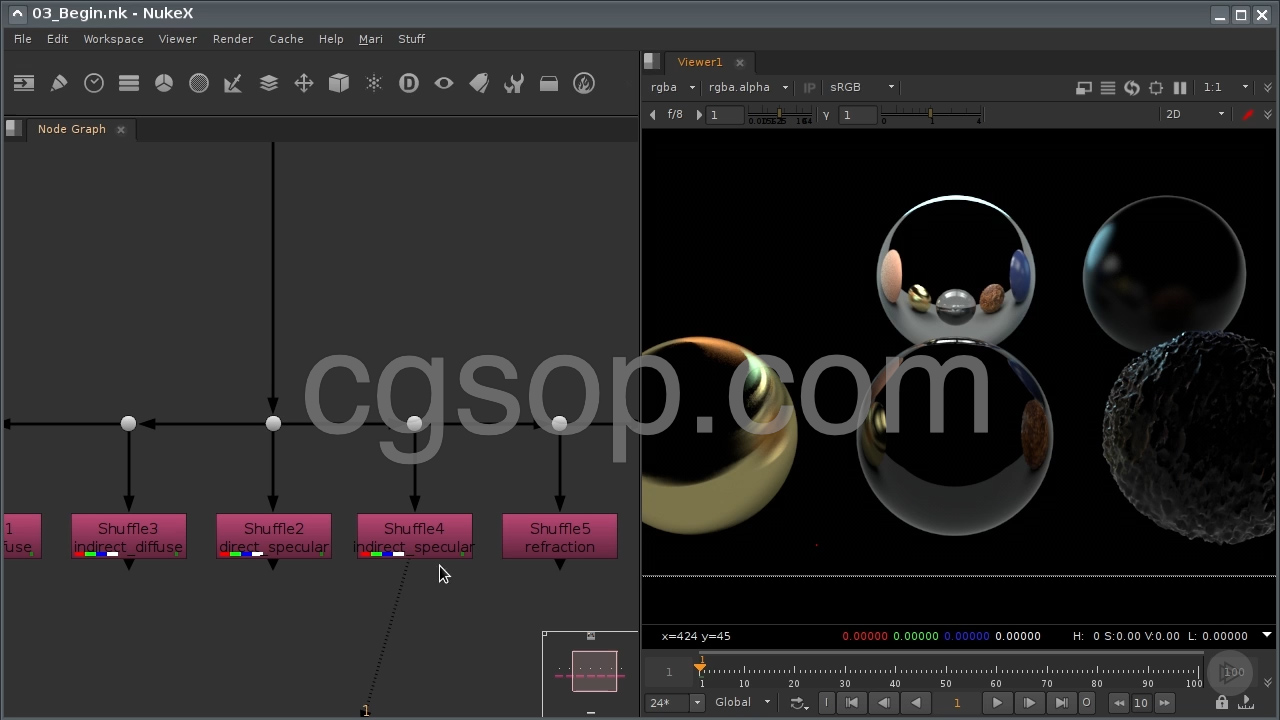1280x720 pixels.
Task: Open the Image nodes toolbar menu
Action: point(23,84)
